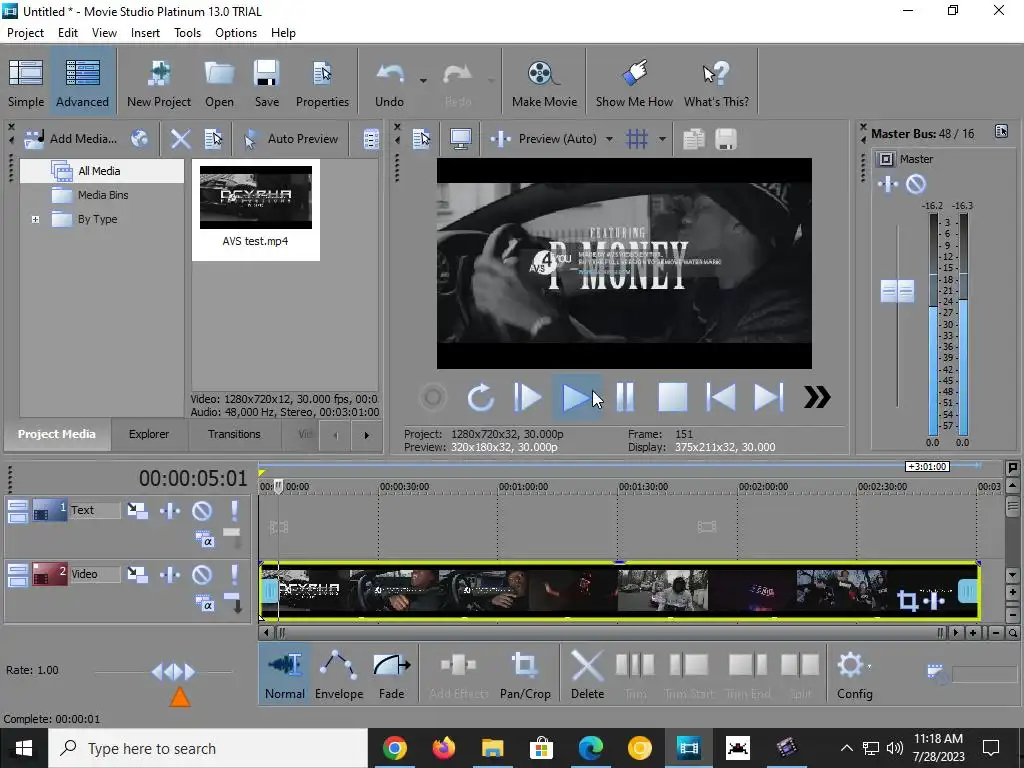Open project Properties

[x=322, y=82]
